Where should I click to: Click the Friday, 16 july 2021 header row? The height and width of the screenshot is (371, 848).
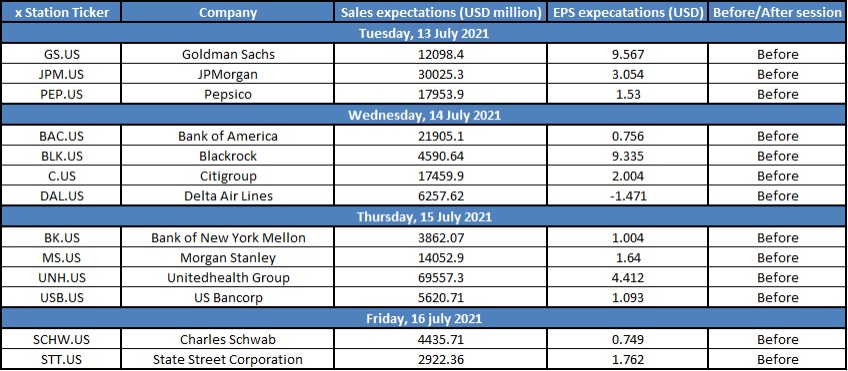click(424, 319)
